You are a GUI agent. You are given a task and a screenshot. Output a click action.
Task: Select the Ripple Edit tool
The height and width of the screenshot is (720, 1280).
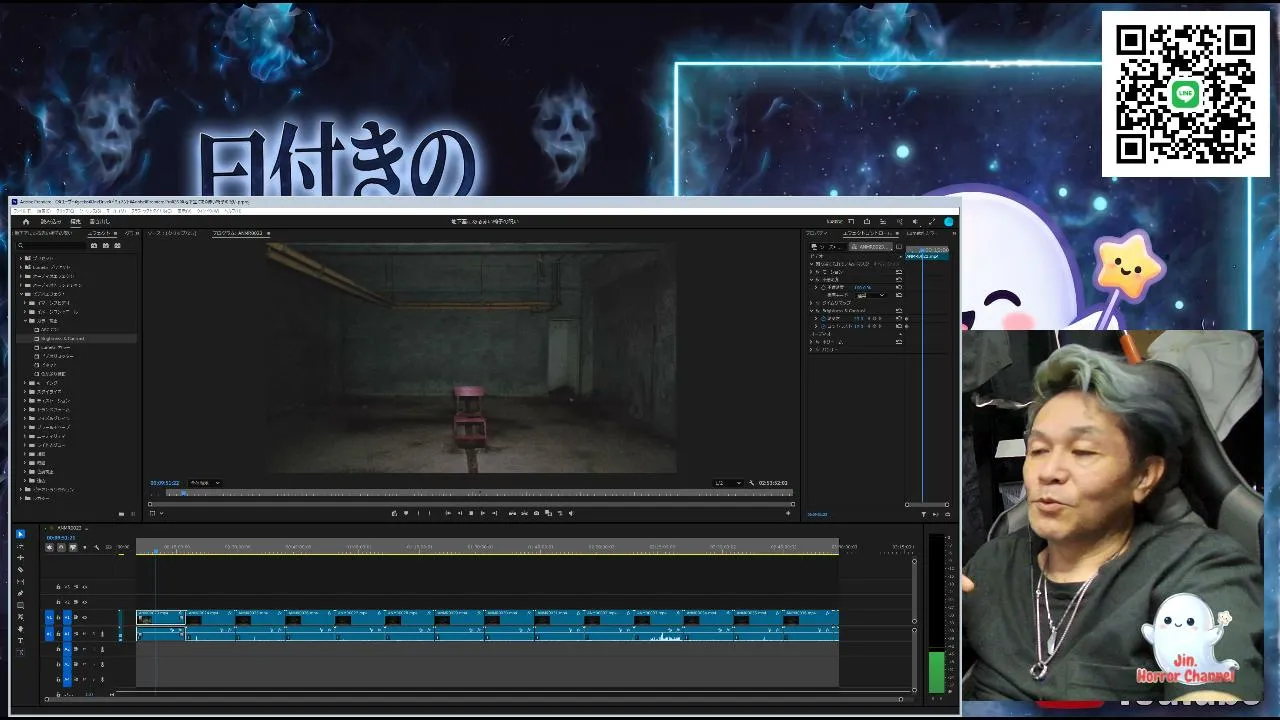coord(20,557)
